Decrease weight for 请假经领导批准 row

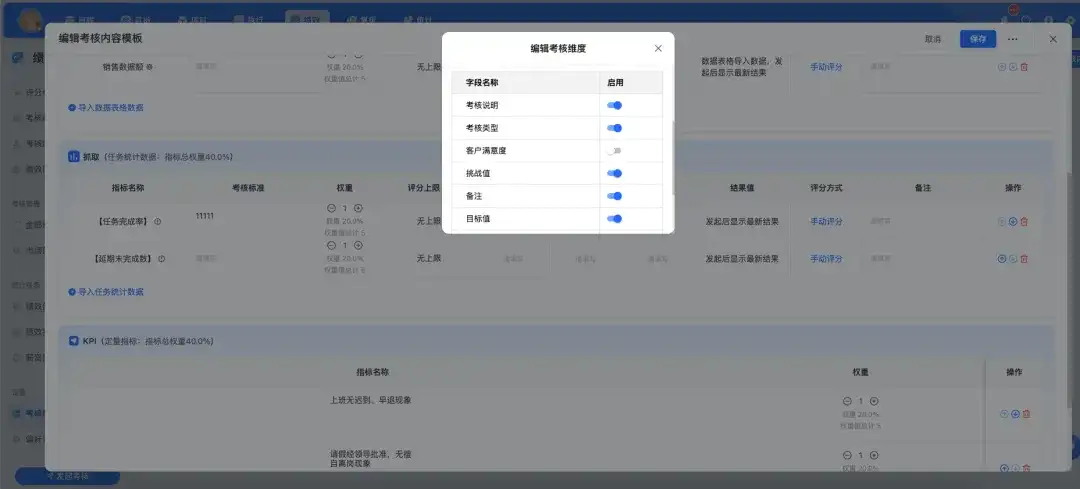tap(847, 455)
